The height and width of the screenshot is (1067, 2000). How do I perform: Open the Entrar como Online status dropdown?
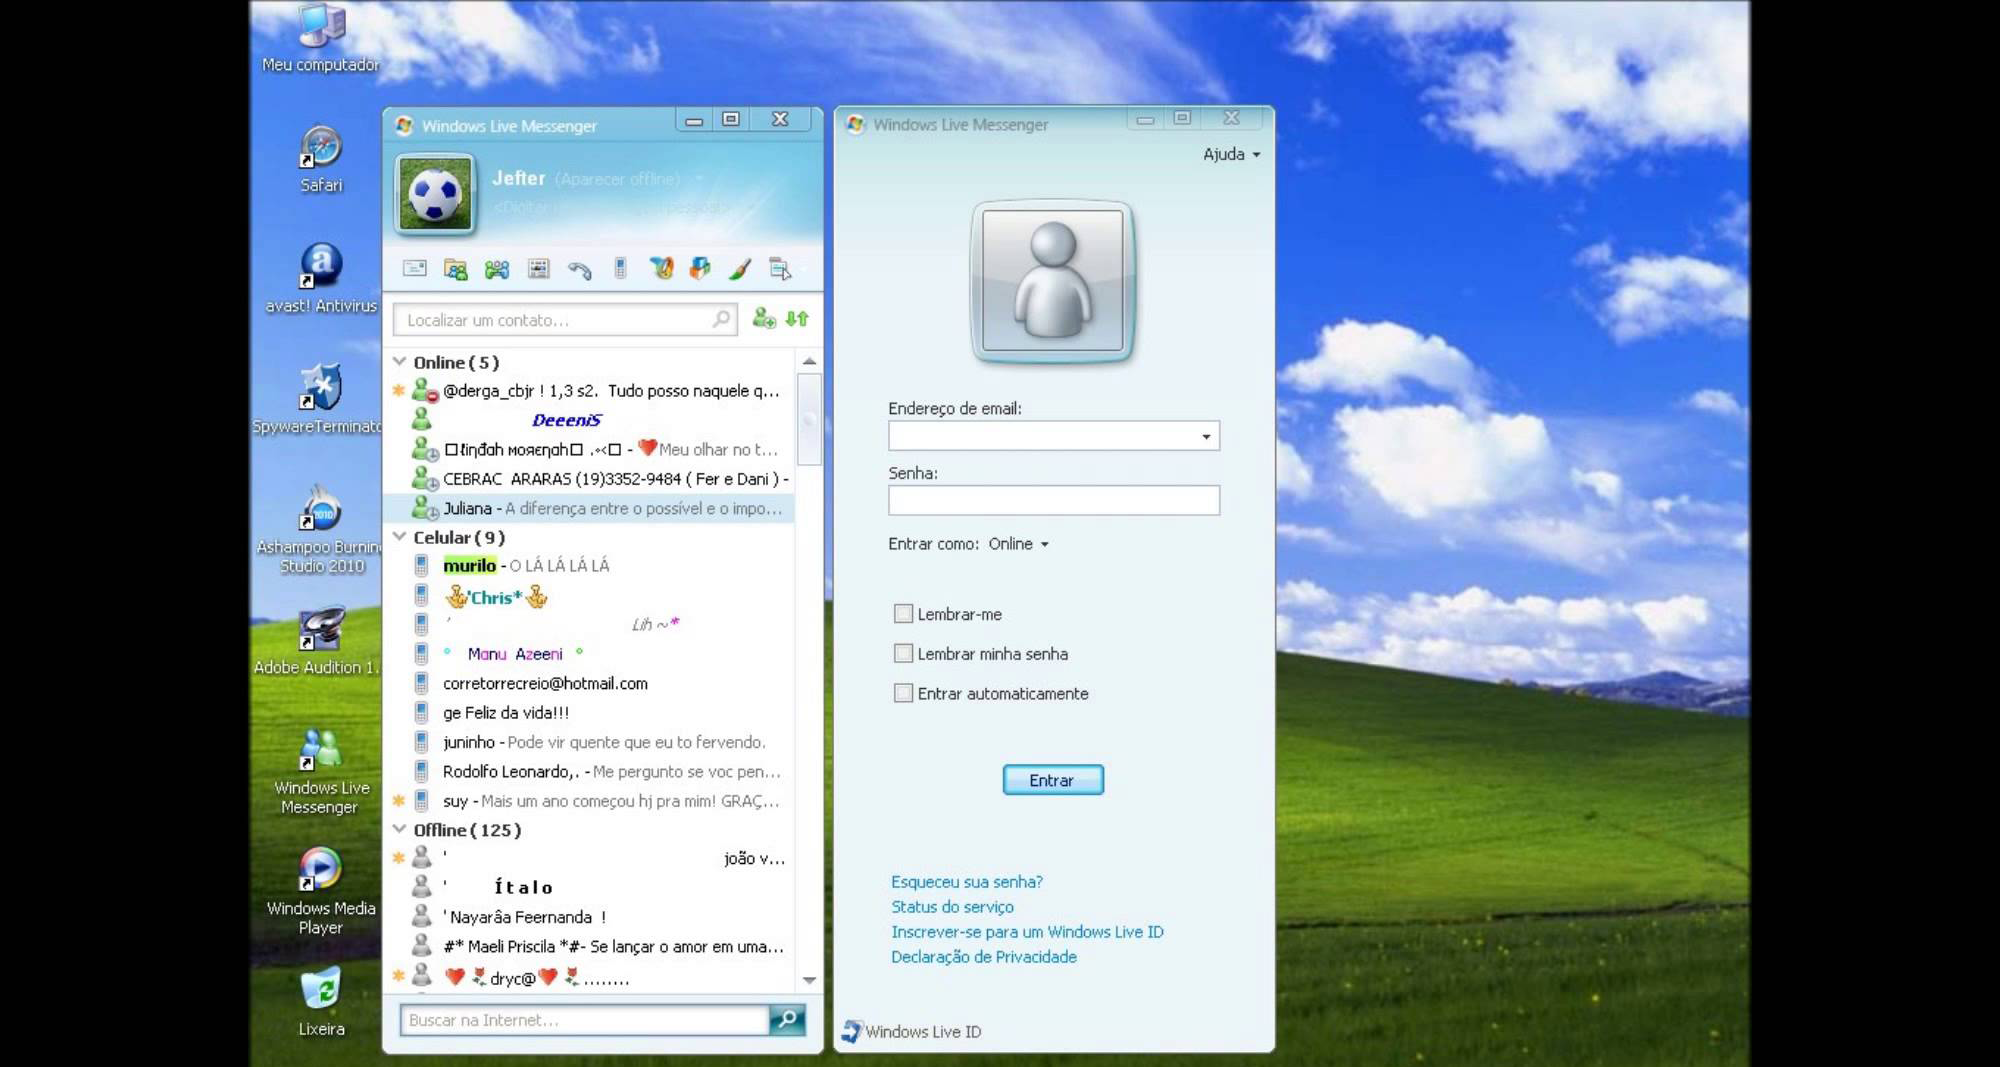click(1018, 544)
